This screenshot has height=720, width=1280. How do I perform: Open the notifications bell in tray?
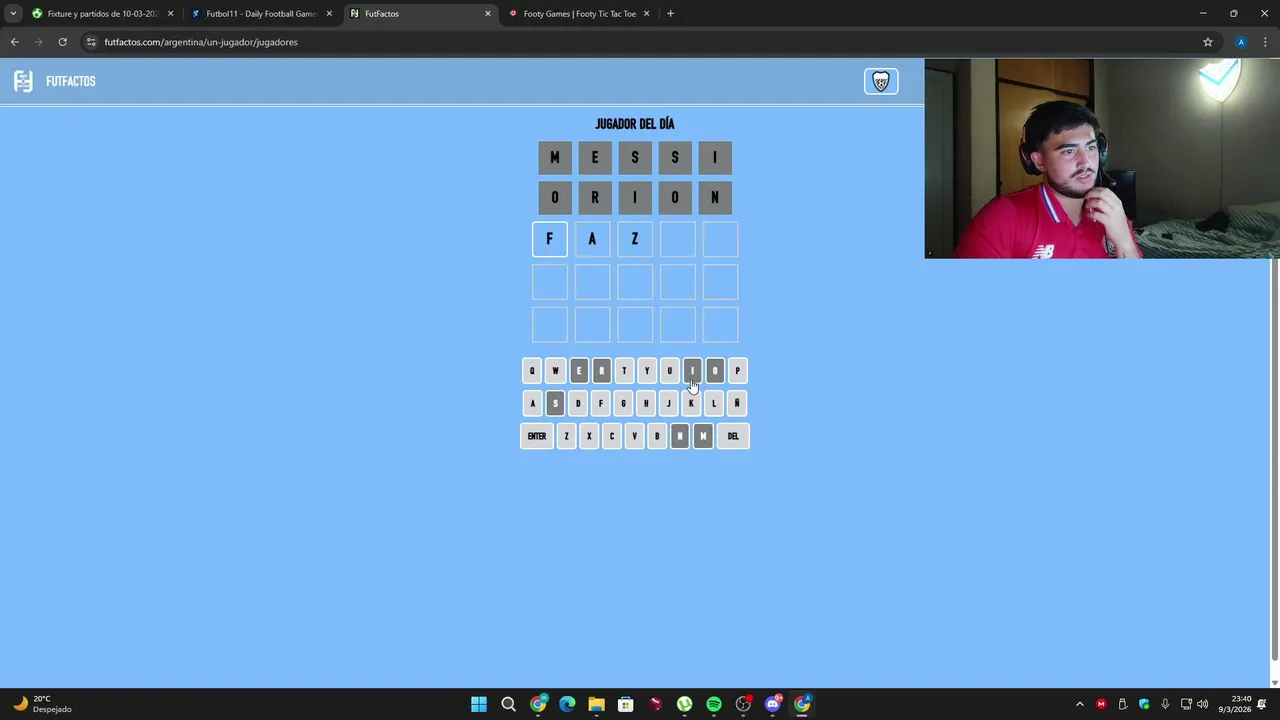tap(1262, 704)
